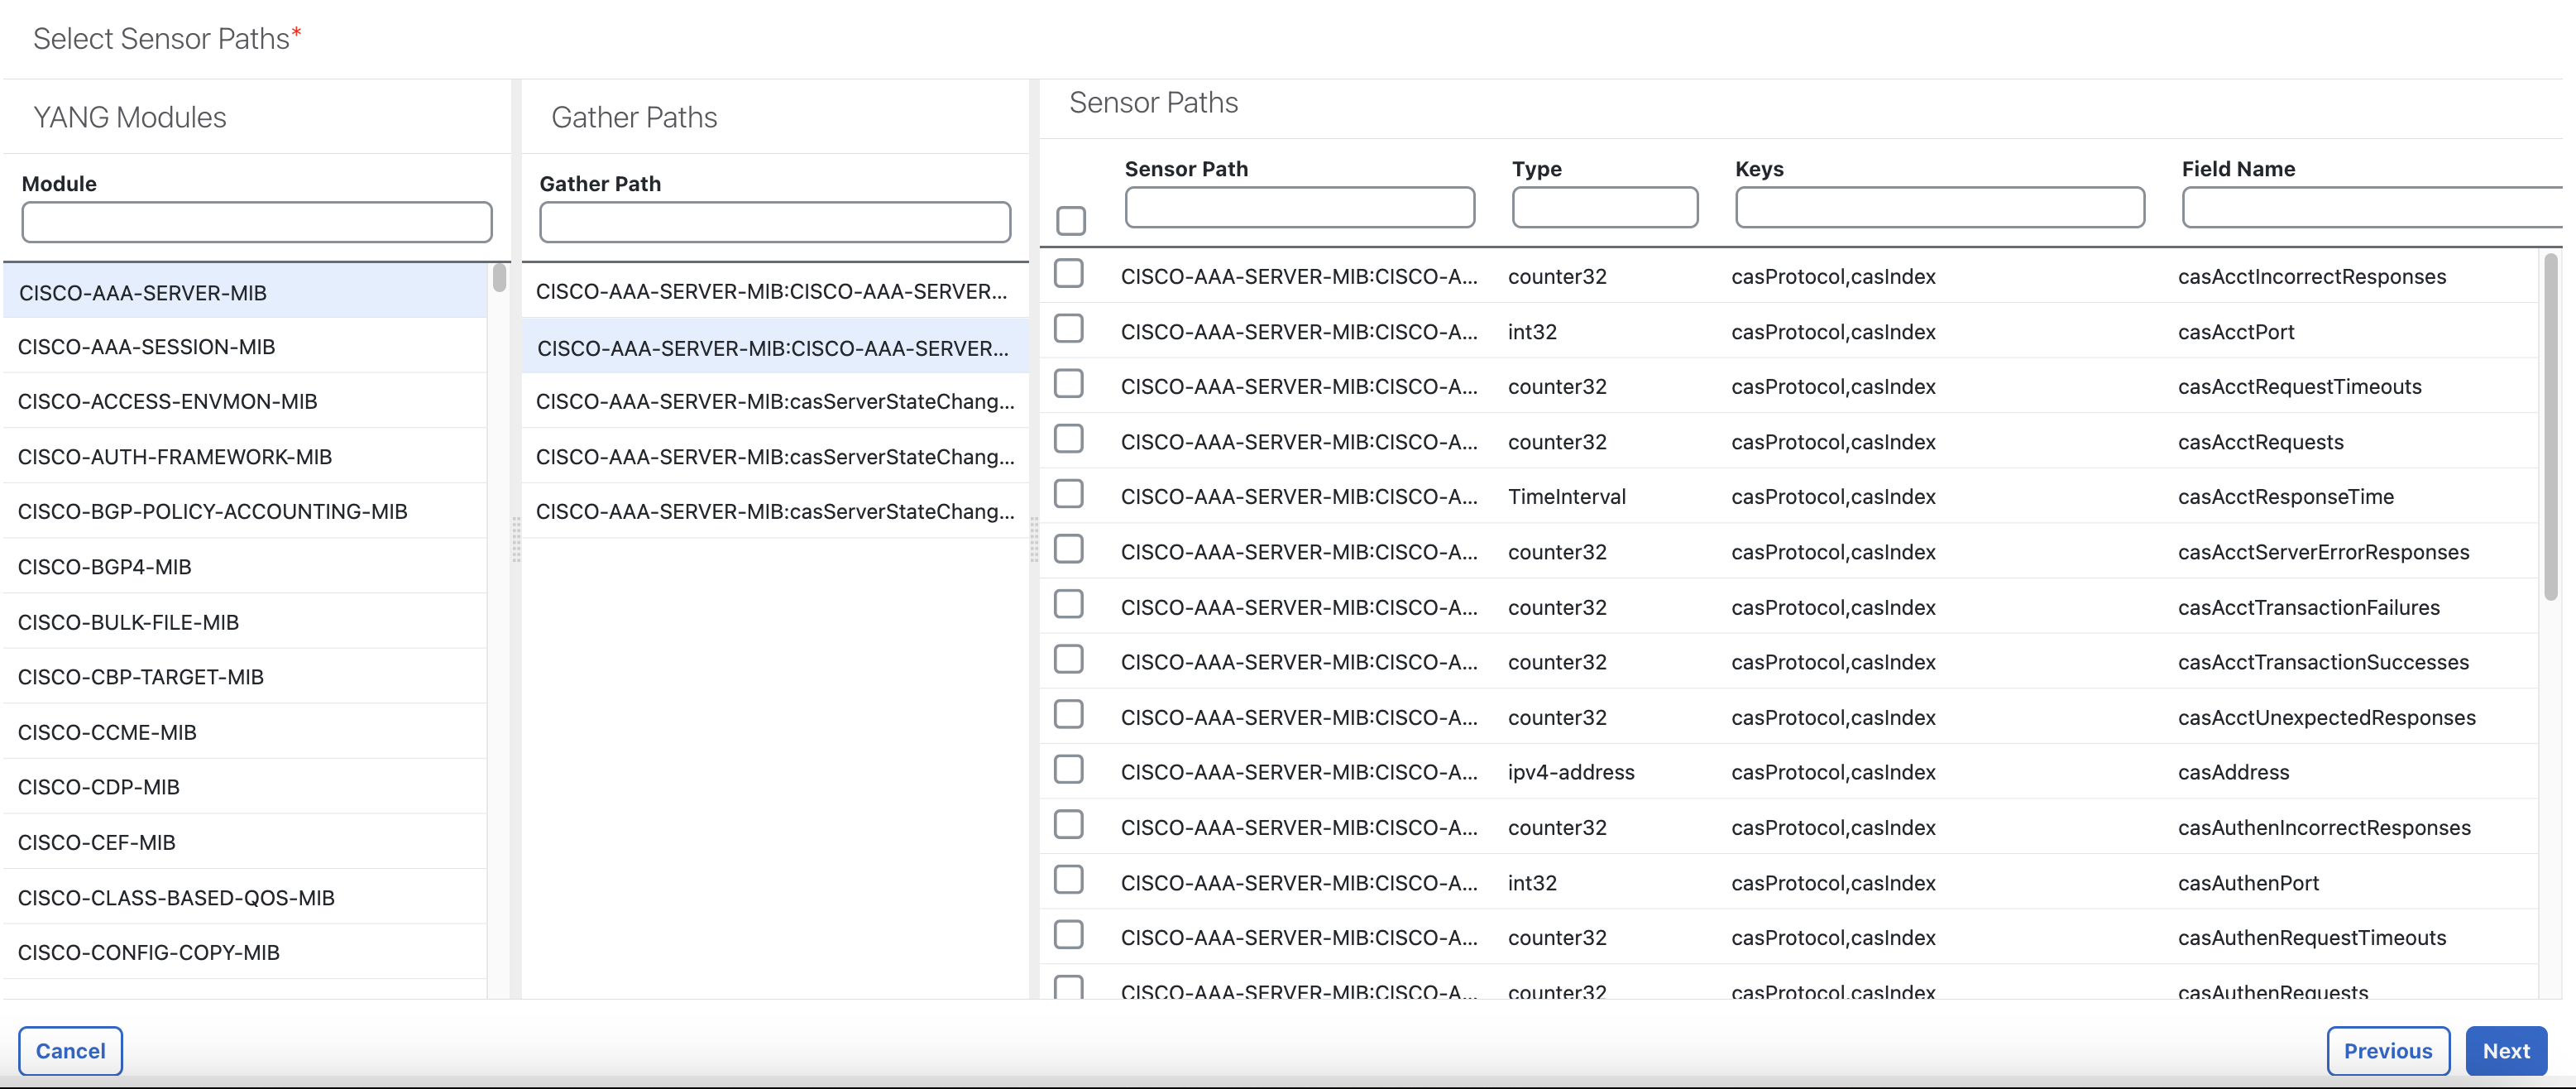The image size is (2576, 1089).
Task: Click the casAuthenRequestTimeouts field name
Action: tap(2311, 938)
